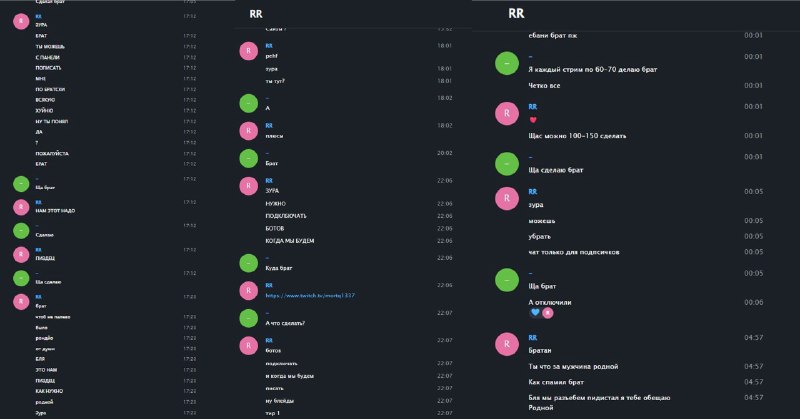
Task: Open the twitch.tv link sent by RR
Action: 310,295
